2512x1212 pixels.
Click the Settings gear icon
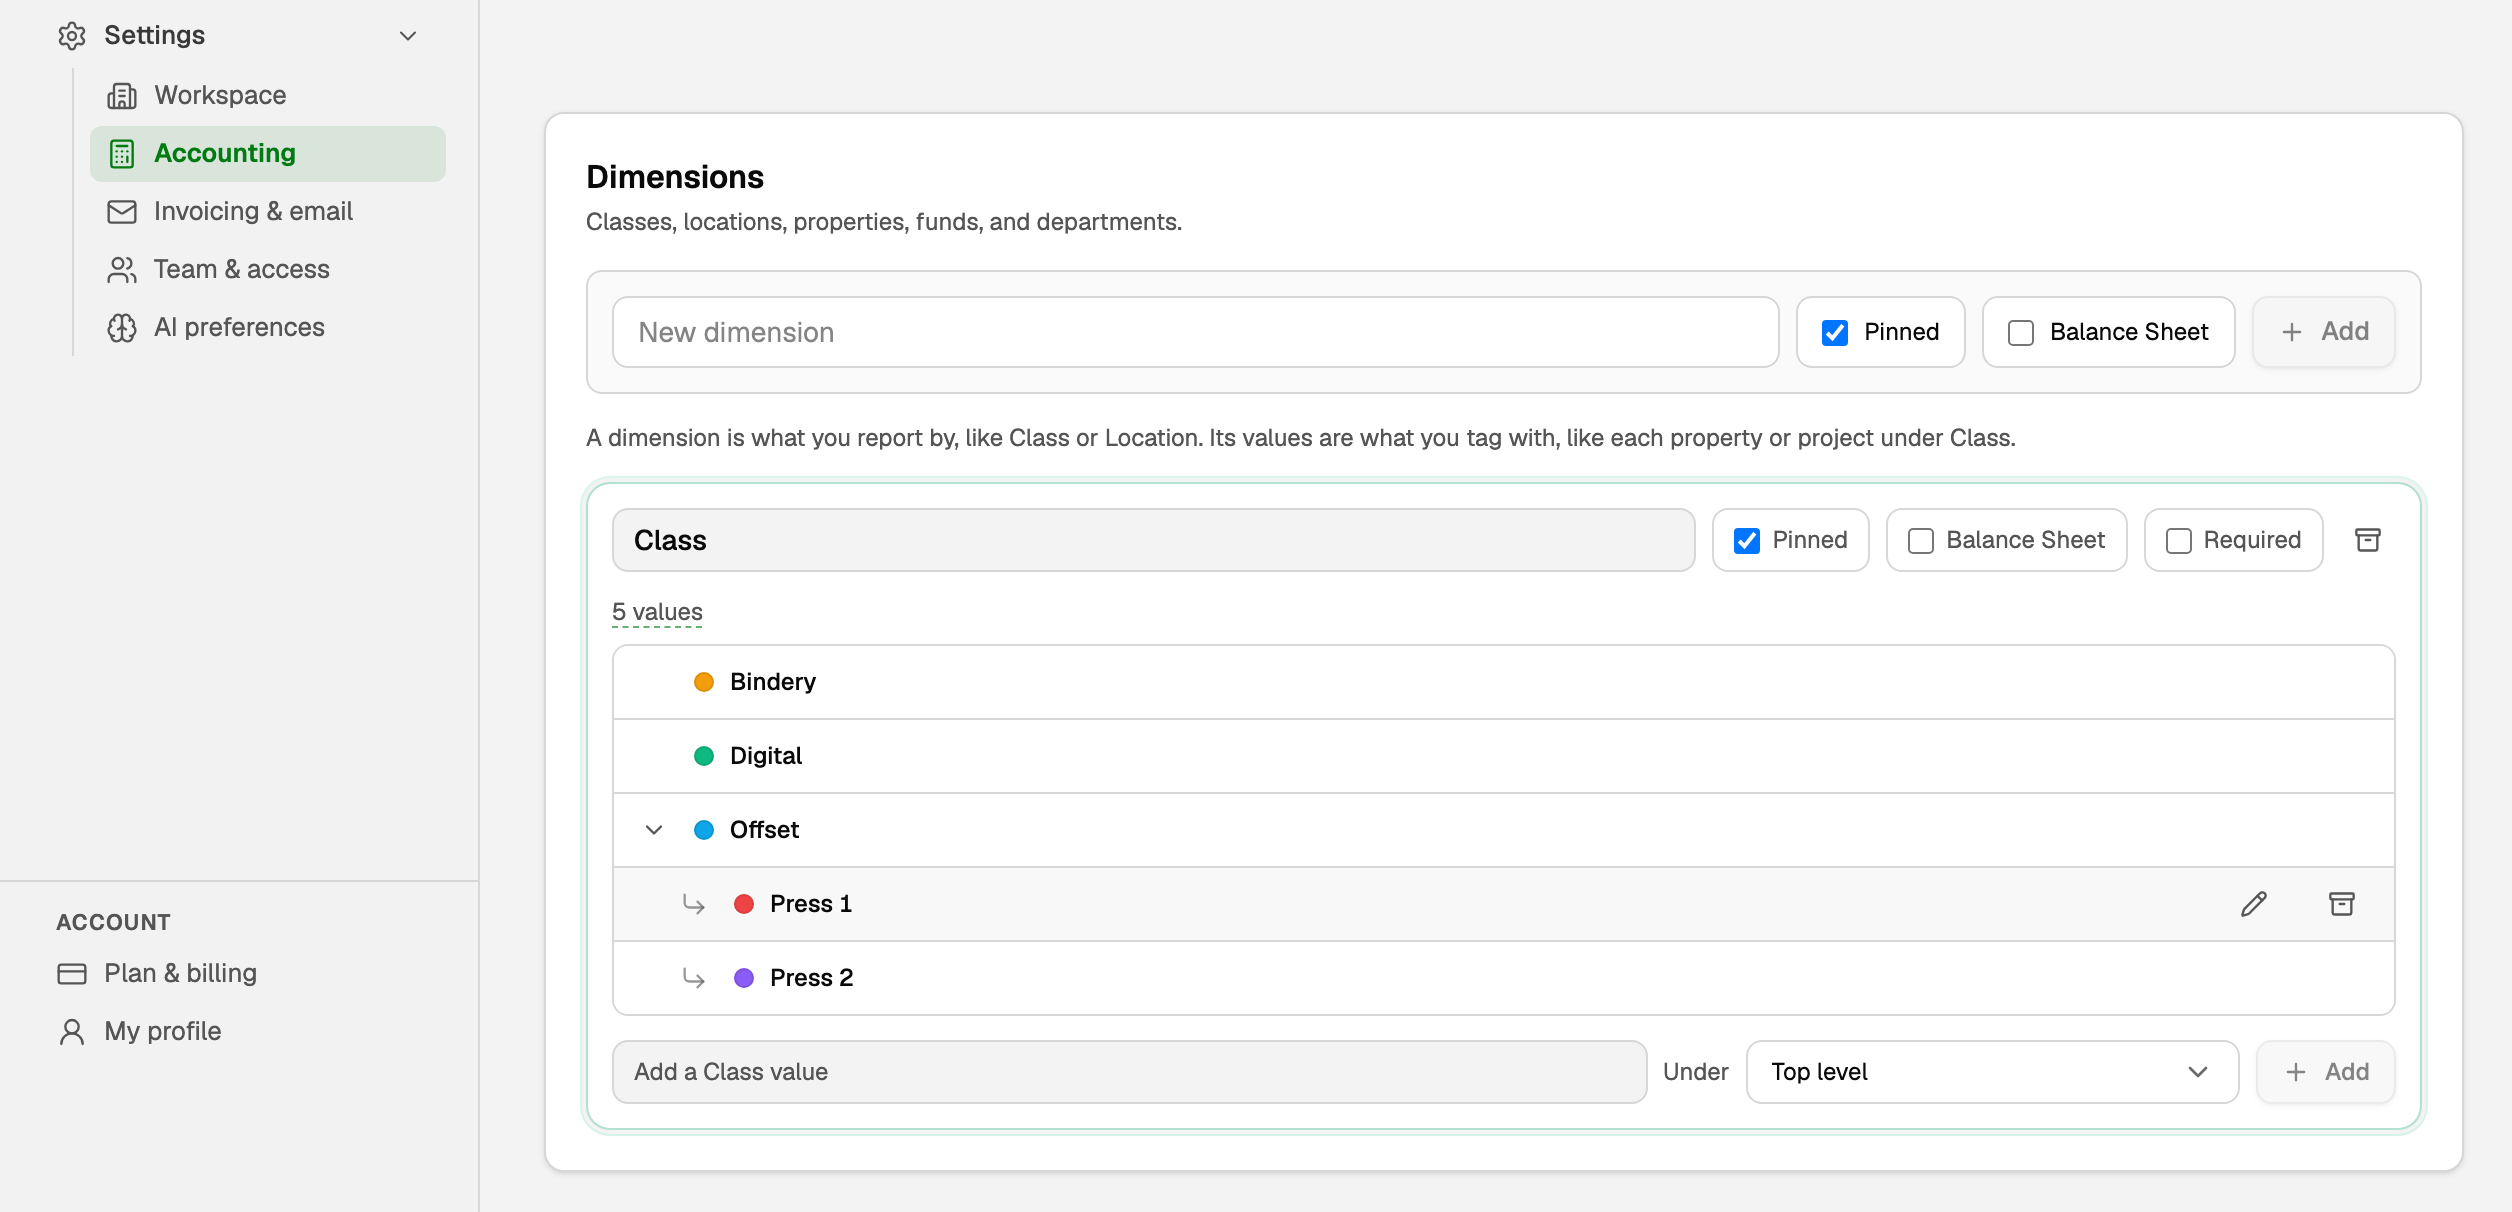click(x=72, y=36)
